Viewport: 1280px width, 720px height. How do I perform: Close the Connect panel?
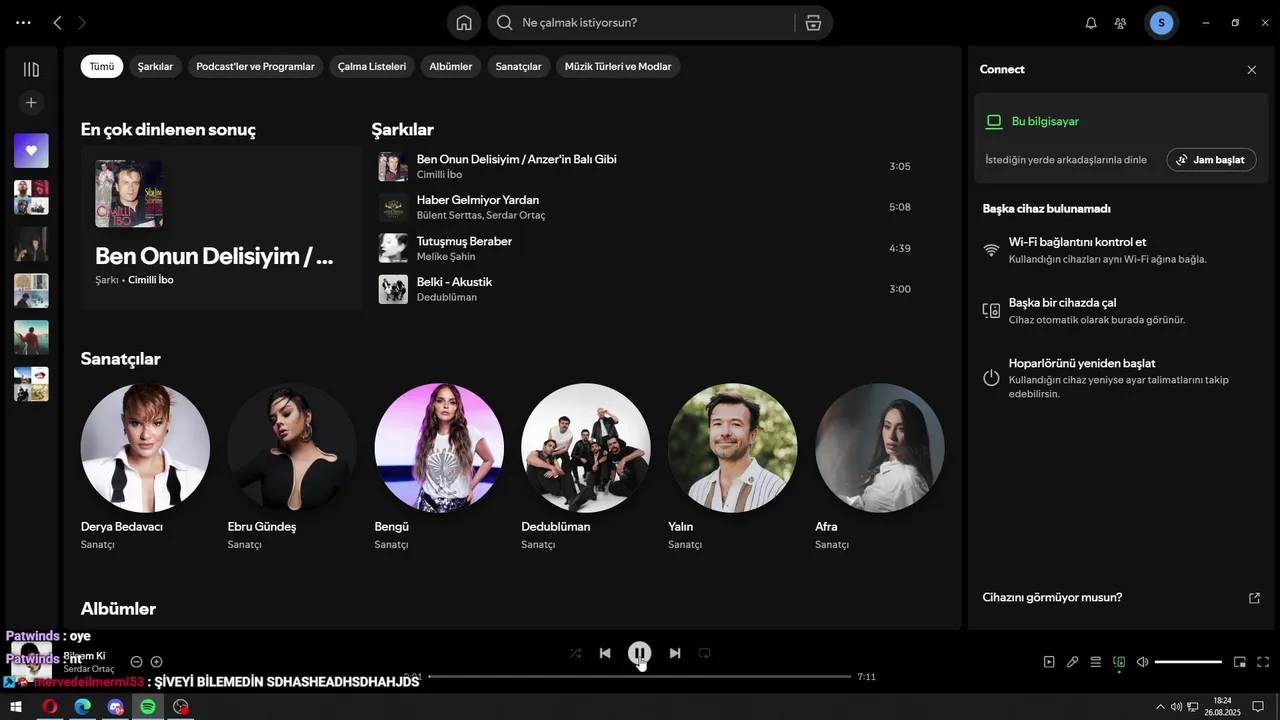(1252, 70)
